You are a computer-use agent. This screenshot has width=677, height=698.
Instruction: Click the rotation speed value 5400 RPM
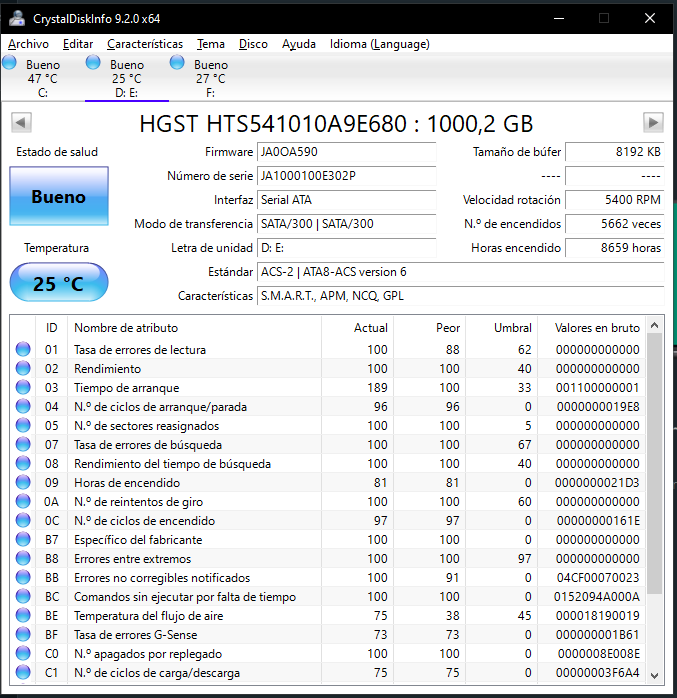pyautogui.click(x=615, y=200)
